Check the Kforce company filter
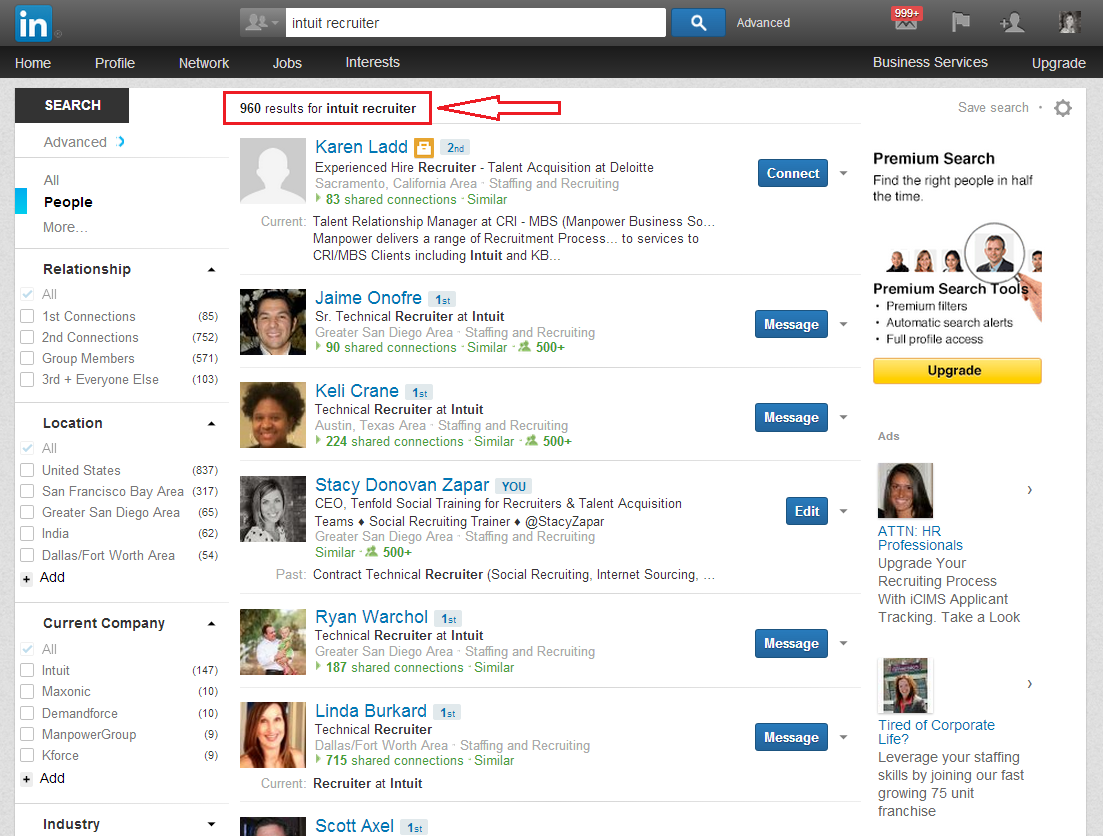 [27, 755]
